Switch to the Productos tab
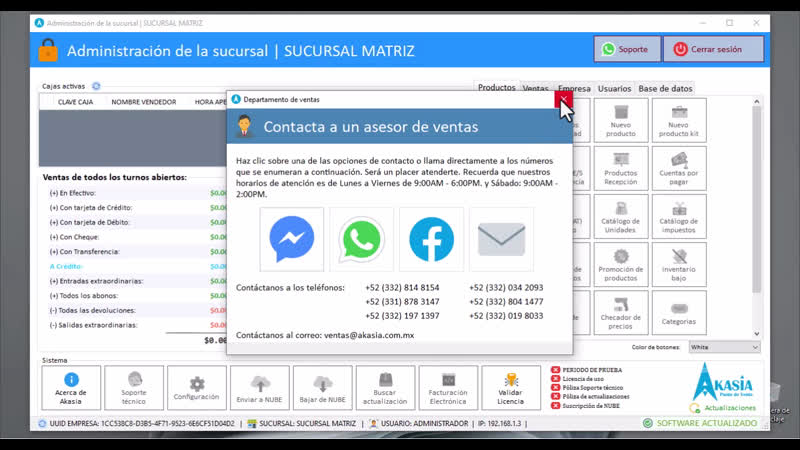The width and height of the screenshot is (800, 450). click(496, 88)
